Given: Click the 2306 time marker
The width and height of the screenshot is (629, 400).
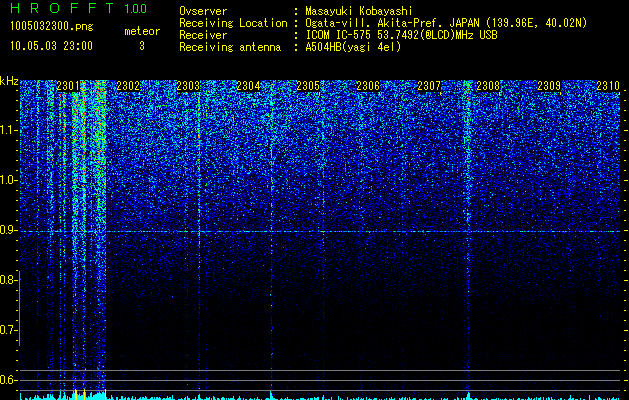Looking at the screenshot, I should point(368,86).
